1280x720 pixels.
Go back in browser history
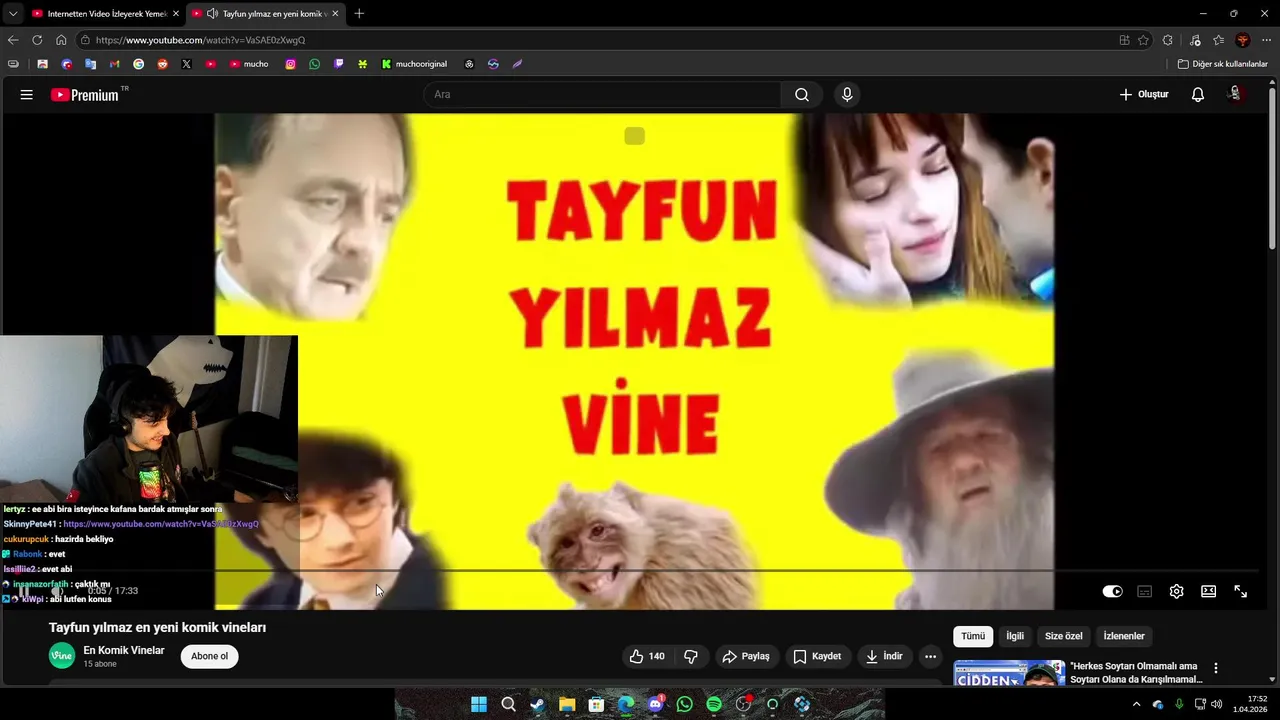[x=13, y=40]
